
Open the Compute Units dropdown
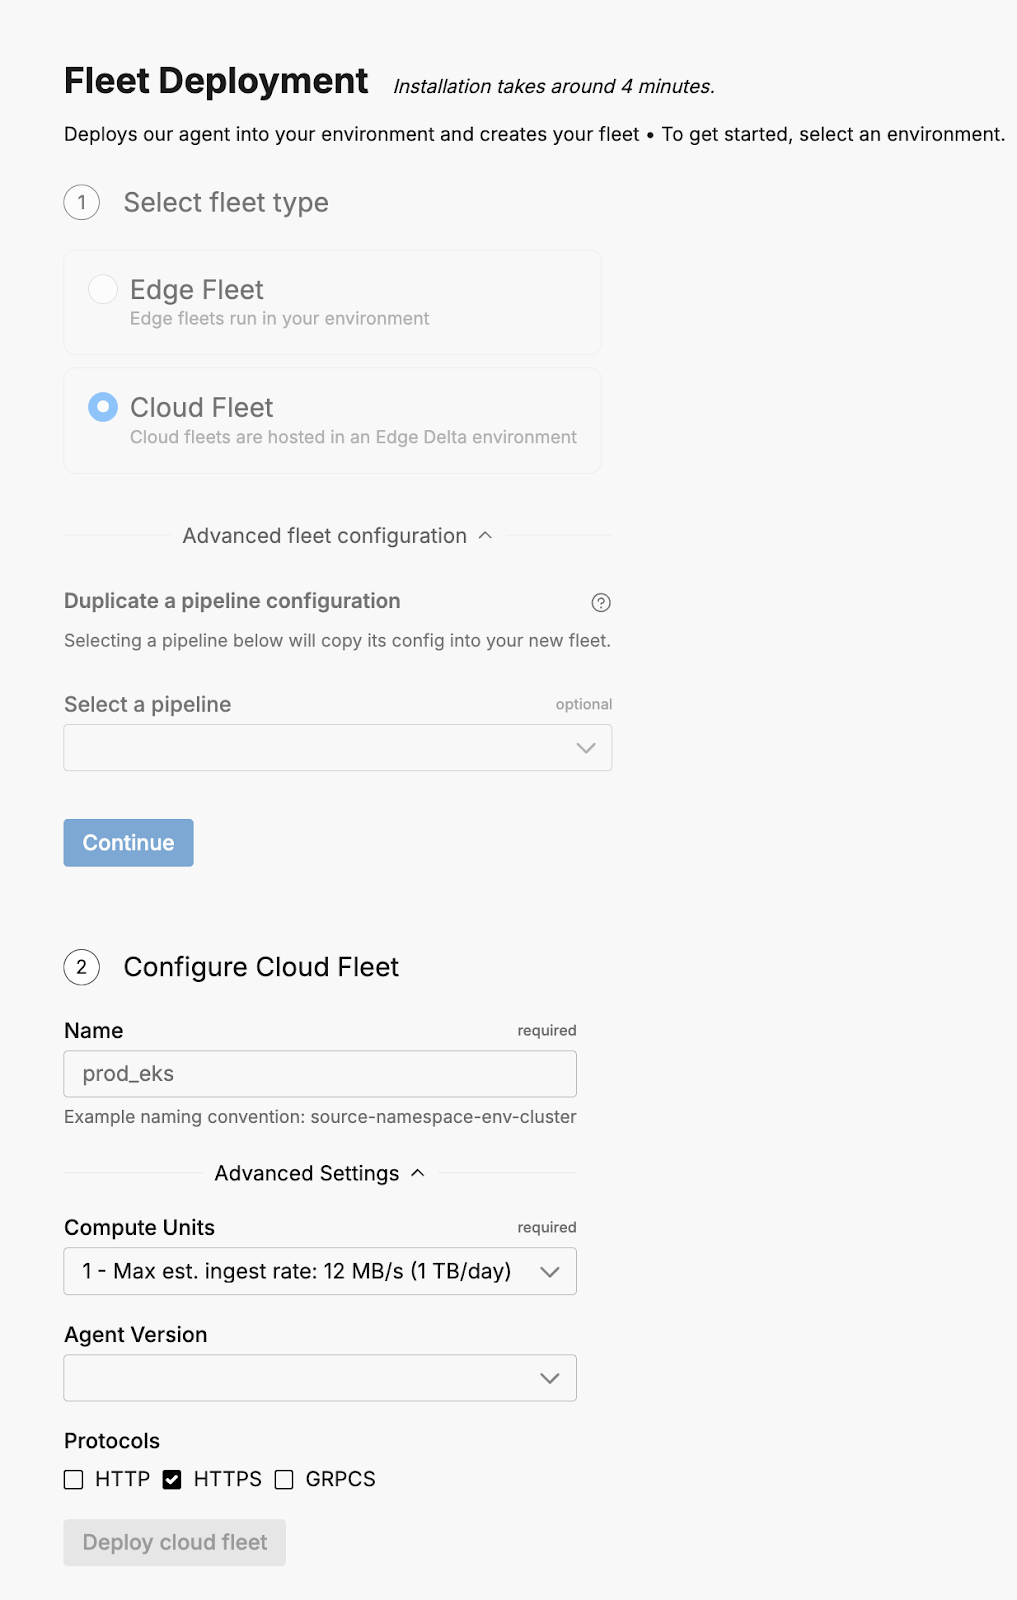(300, 1272)
